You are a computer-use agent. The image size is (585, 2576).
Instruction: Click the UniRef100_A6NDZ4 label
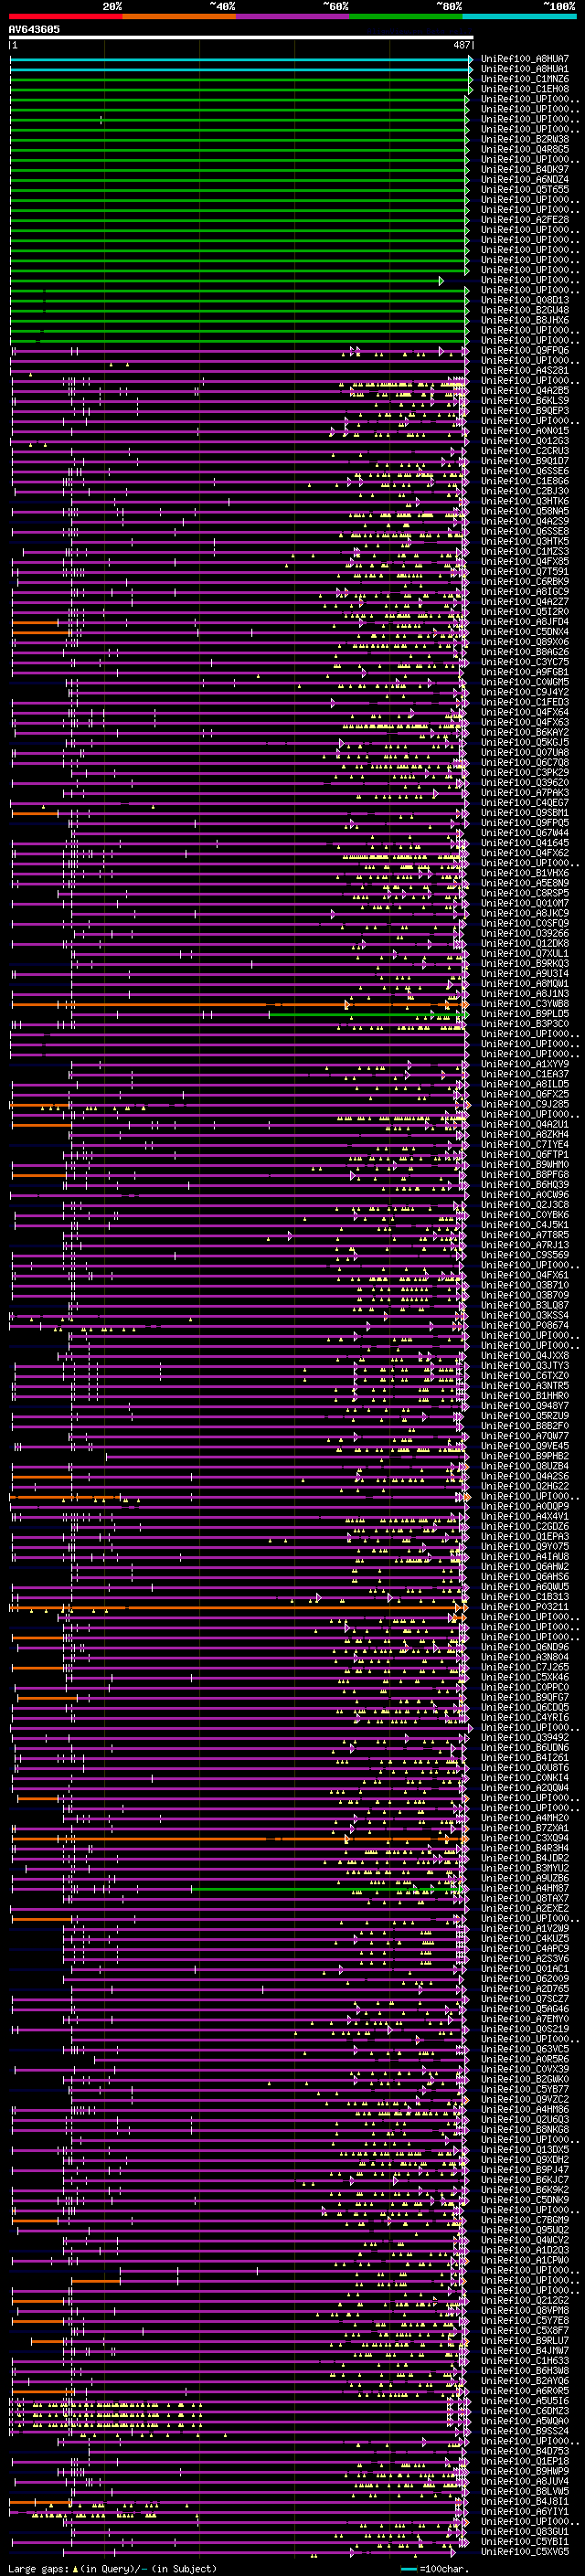pyautogui.click(x=525, y=180)
